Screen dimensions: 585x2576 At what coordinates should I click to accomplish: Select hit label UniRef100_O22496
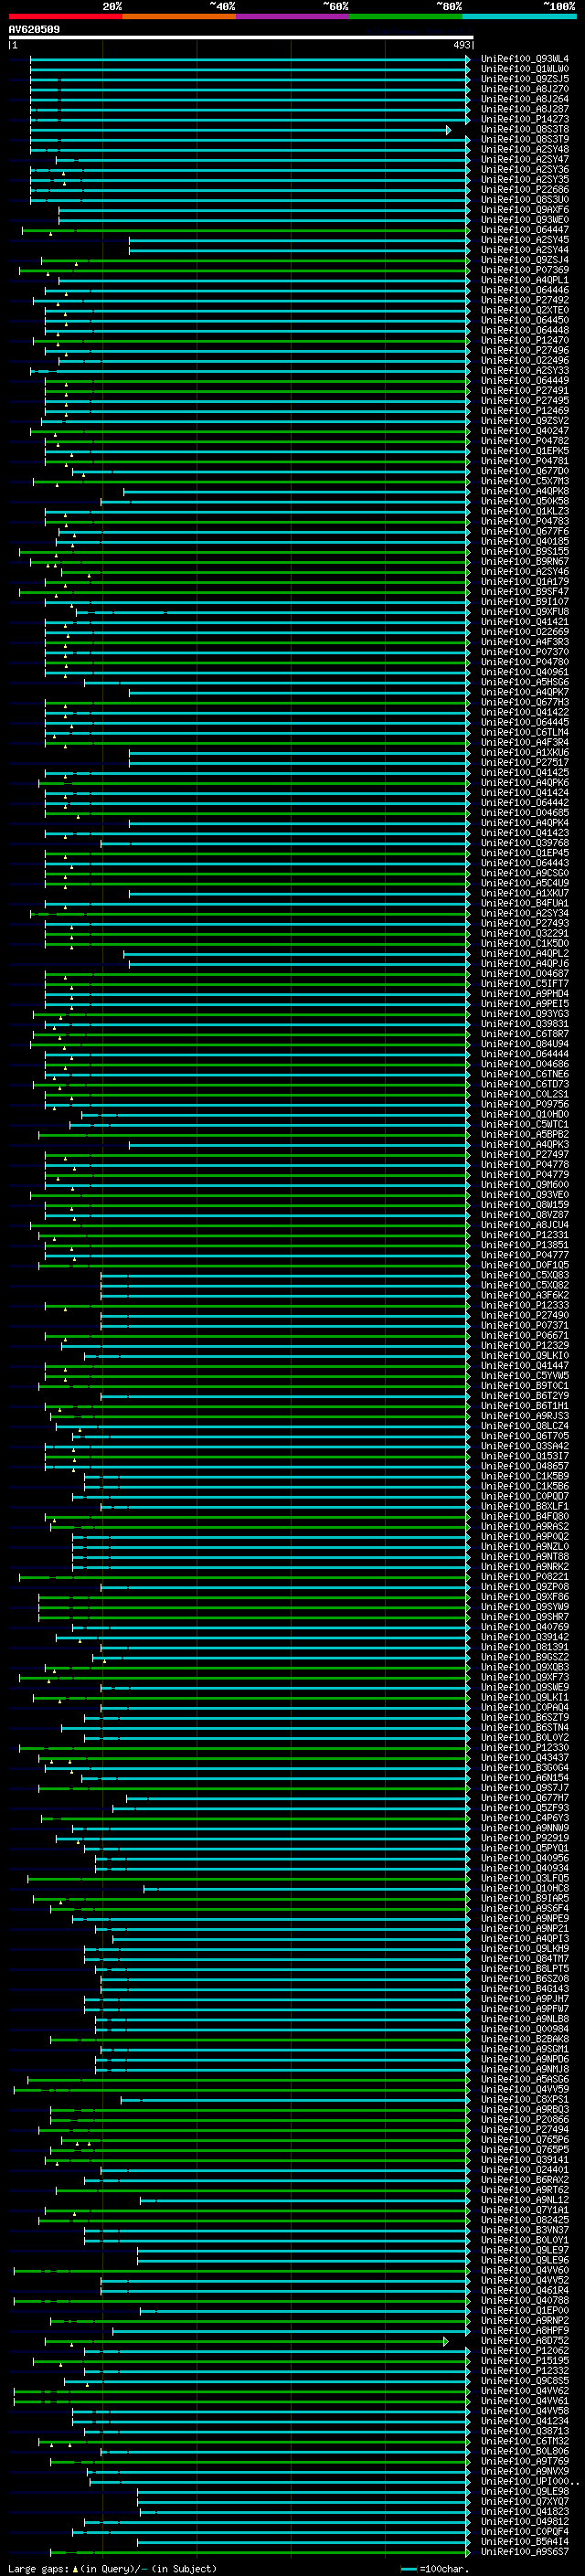click(524, 361)
